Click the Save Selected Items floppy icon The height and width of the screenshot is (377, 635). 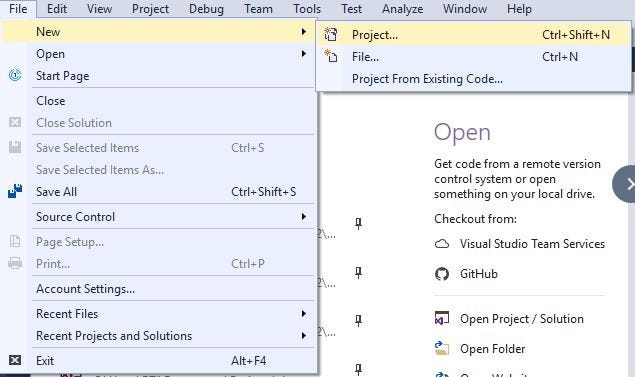[x=15, y=147]
